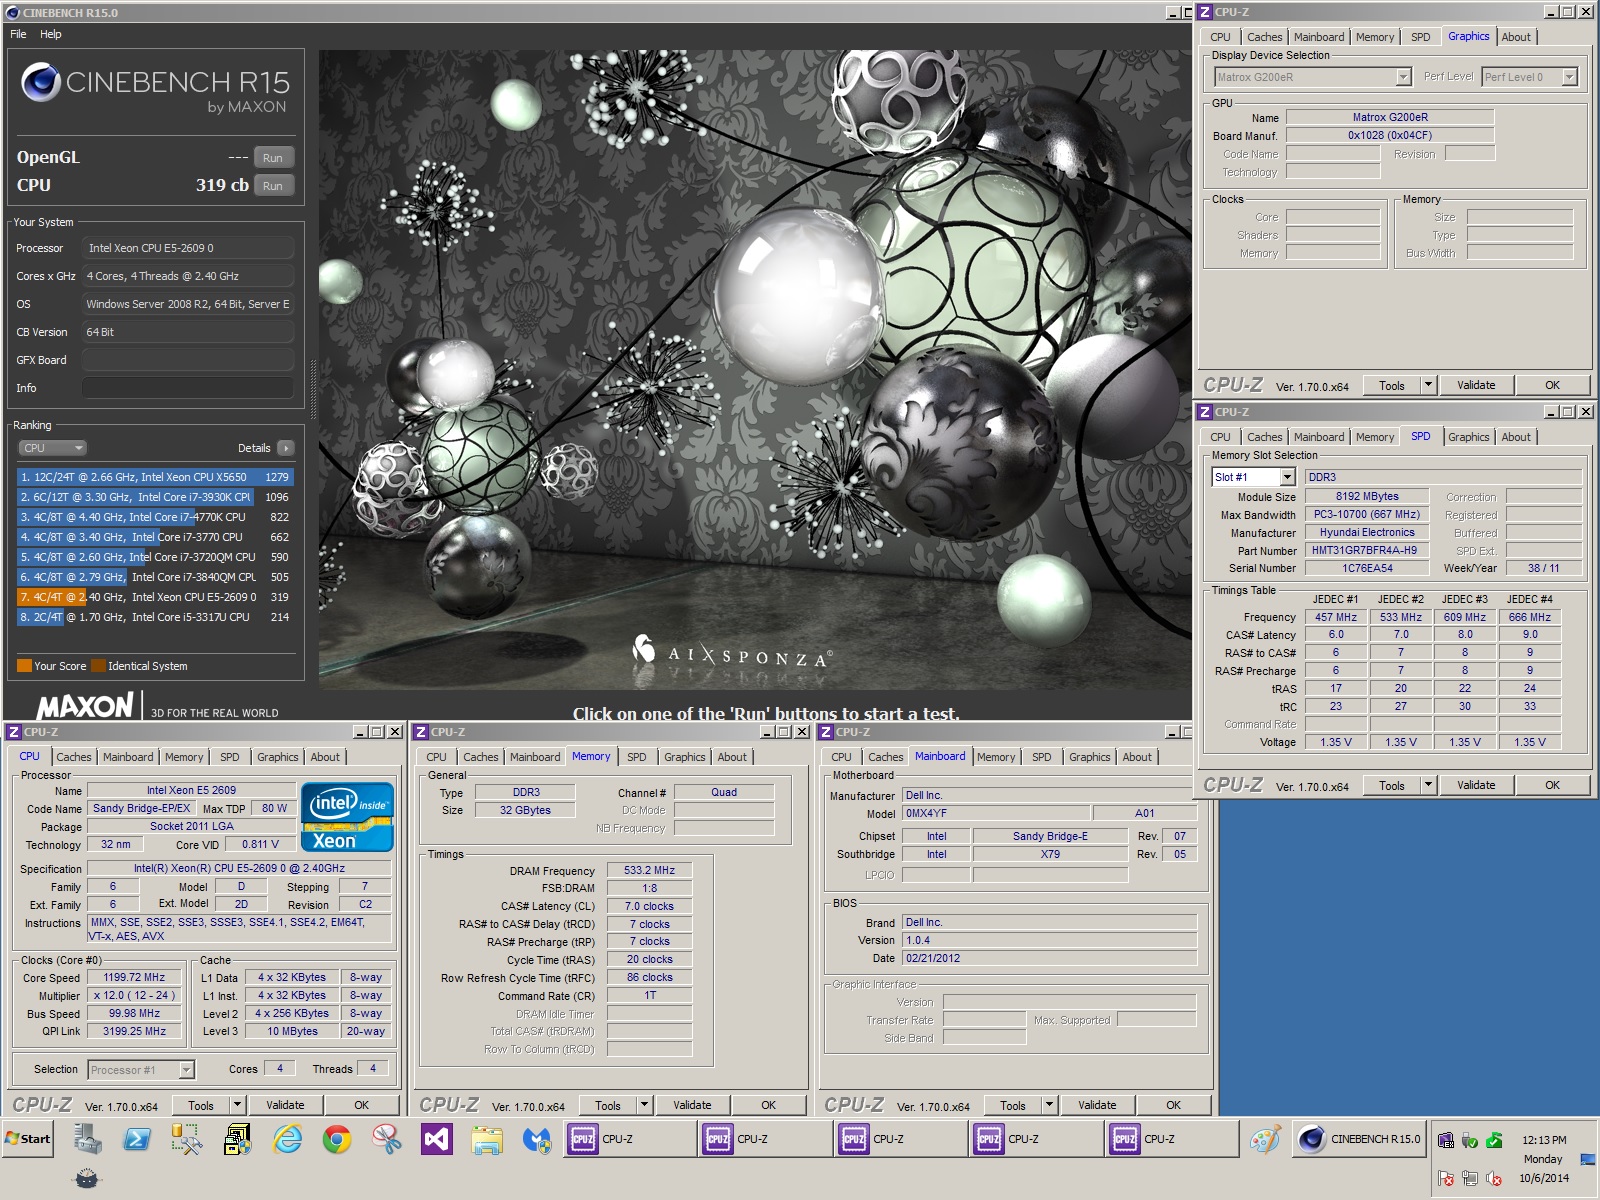Image resolution: width=1600 pixels, height=1200 pixels.
Task: Launch Visual Studio from the taskbar
Action: [437, 1138]
